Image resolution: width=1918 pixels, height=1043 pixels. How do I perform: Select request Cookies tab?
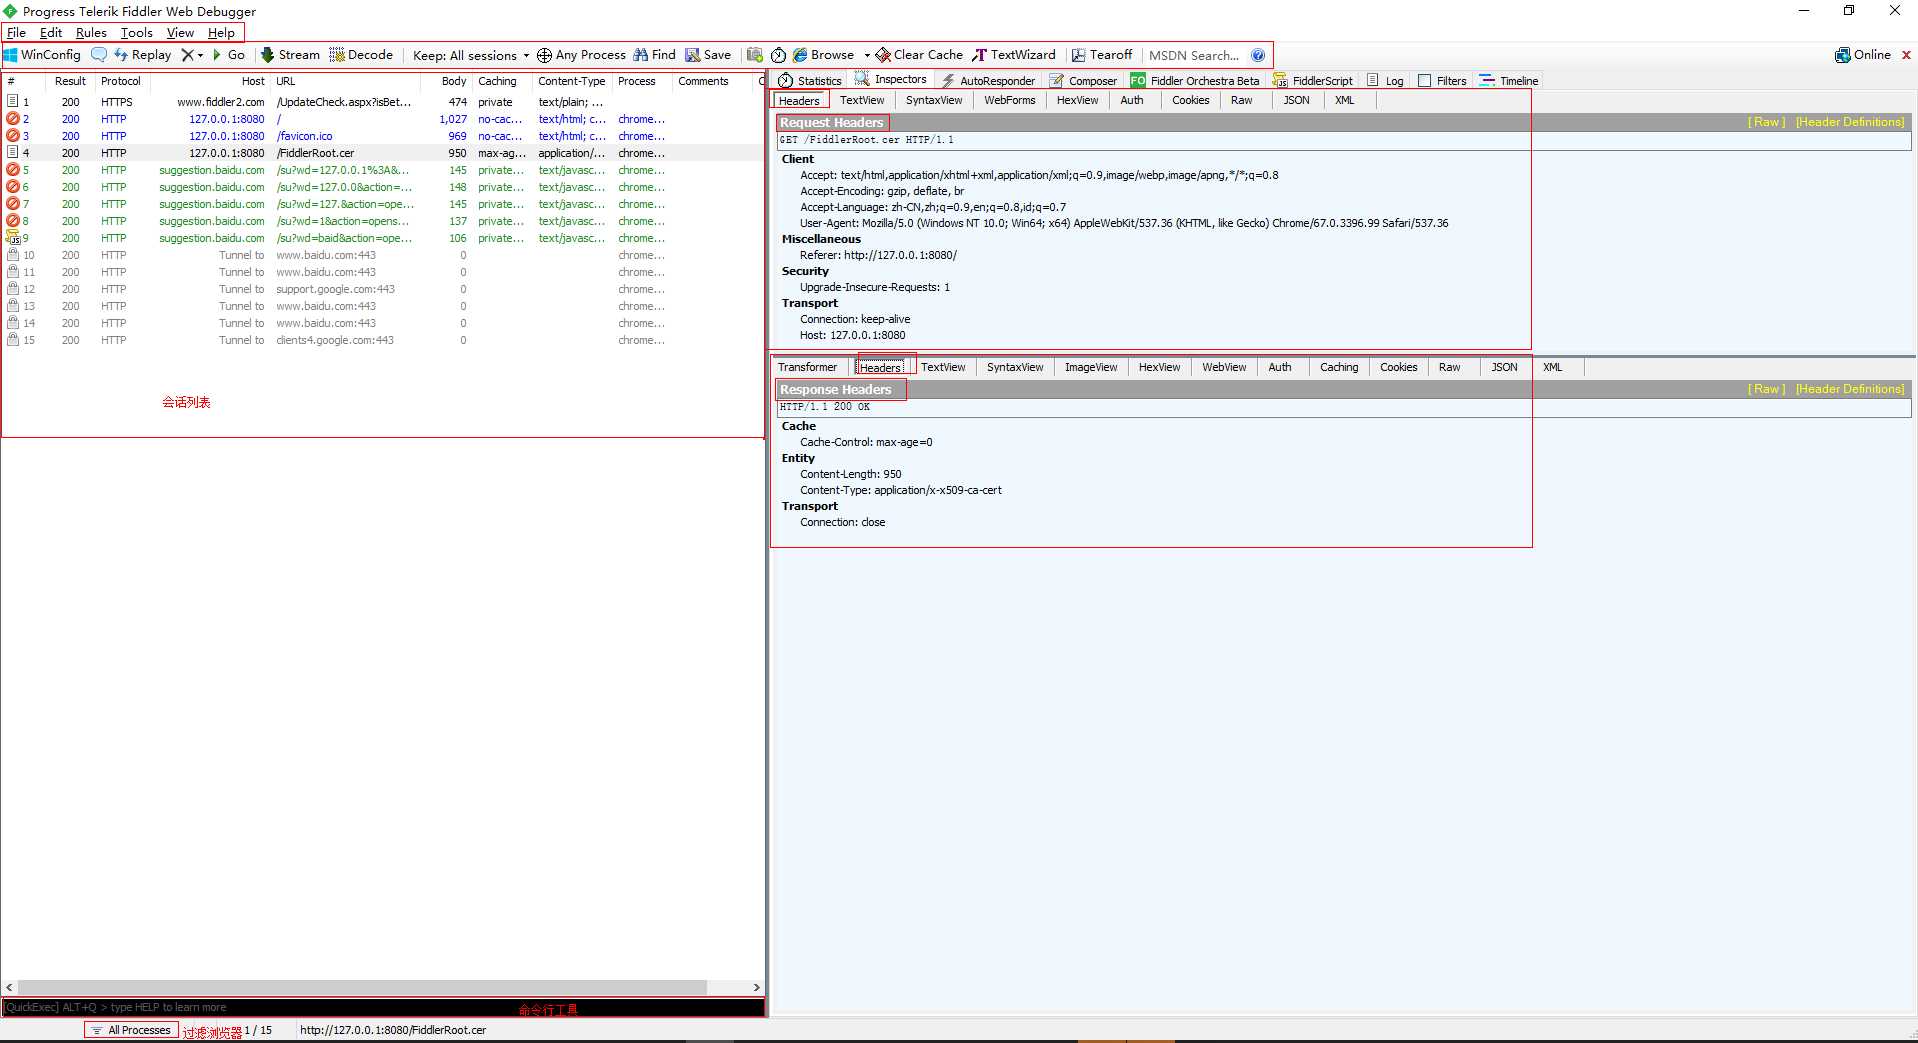point(1191,100)
